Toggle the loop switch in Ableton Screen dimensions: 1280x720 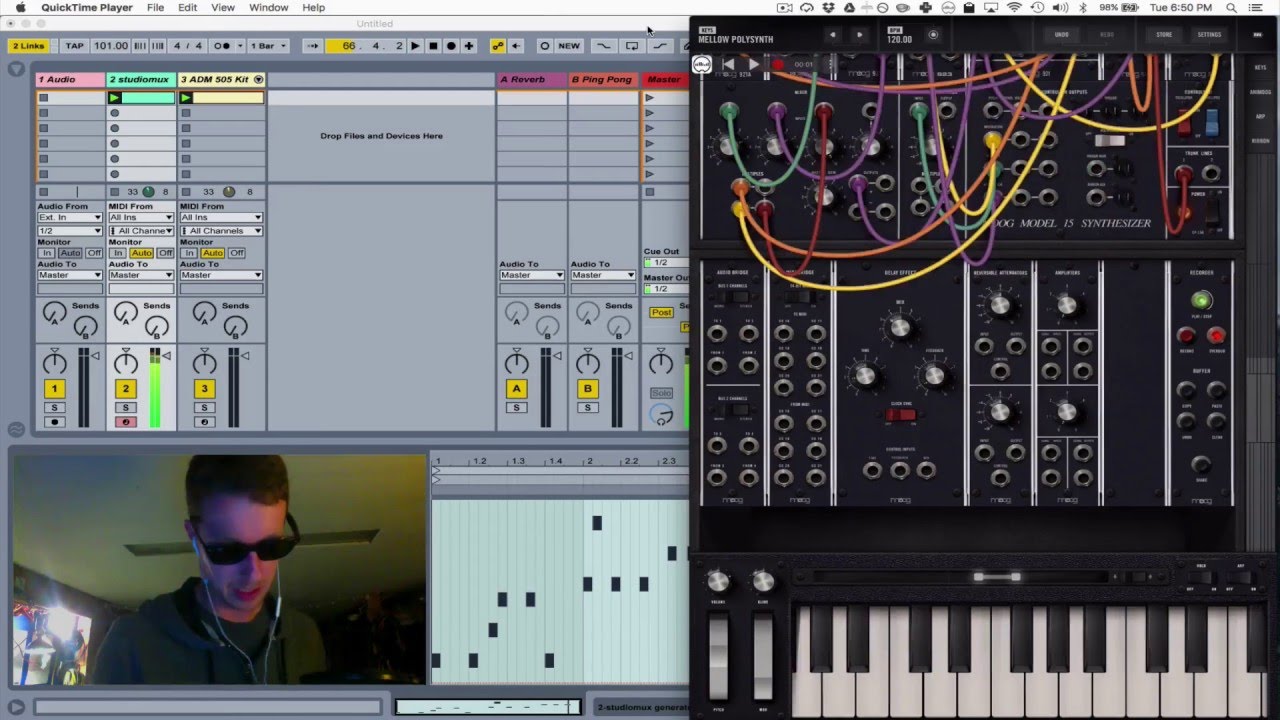tap(632, 46)
